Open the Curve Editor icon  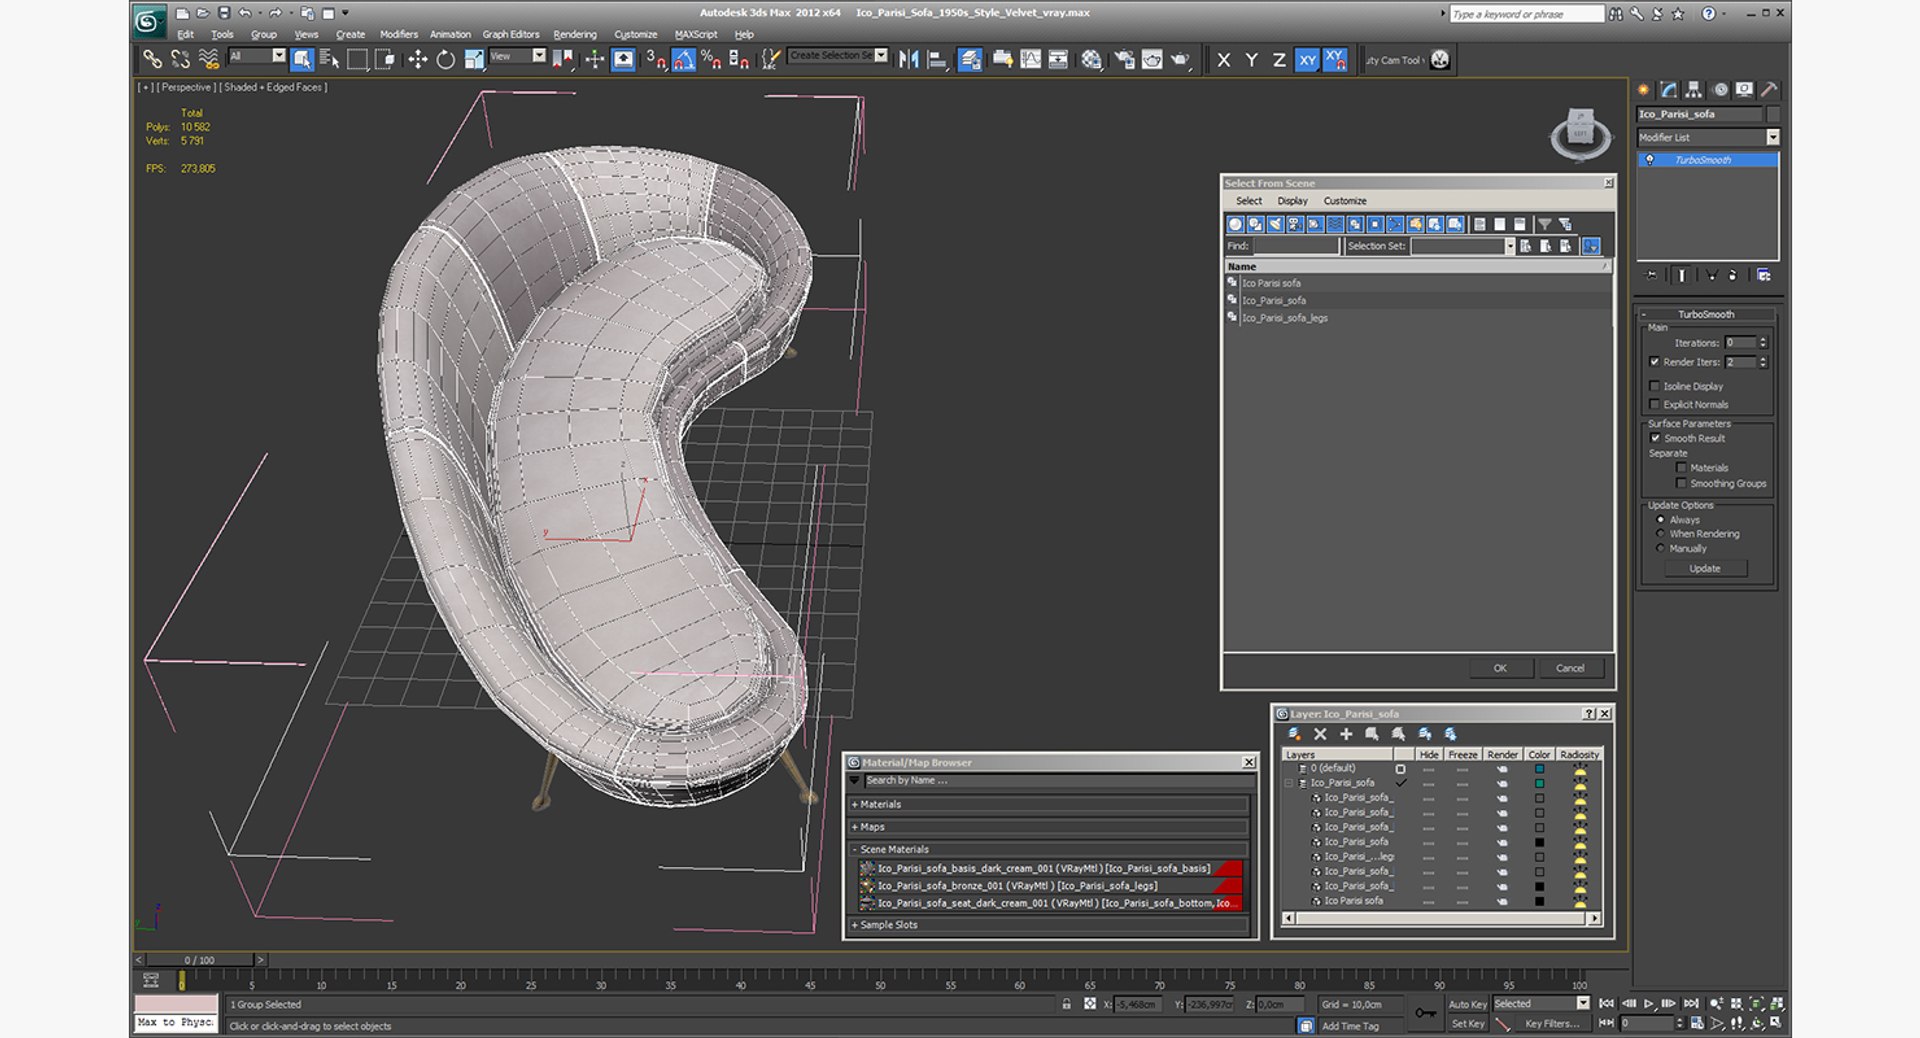click(x=1030, y=60)
